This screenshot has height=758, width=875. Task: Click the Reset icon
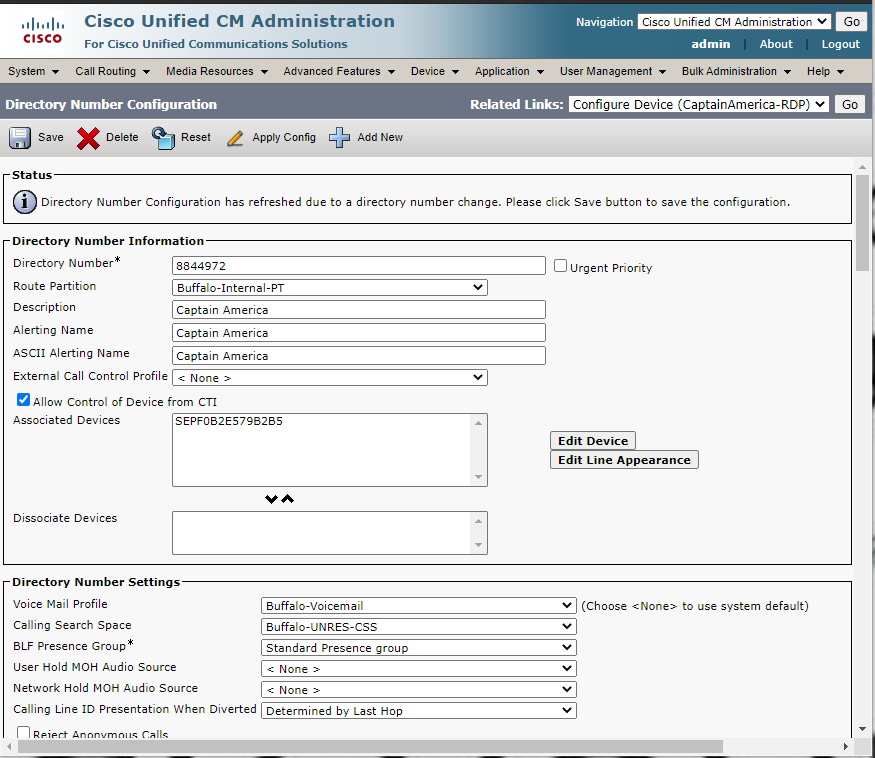pyautogui.click(x=163, y=138)
